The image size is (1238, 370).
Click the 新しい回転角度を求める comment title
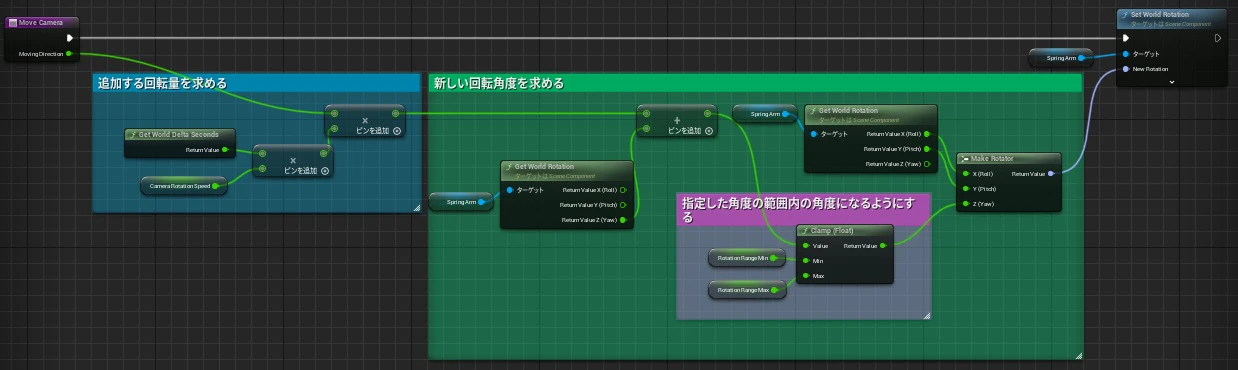click(498, 84)
